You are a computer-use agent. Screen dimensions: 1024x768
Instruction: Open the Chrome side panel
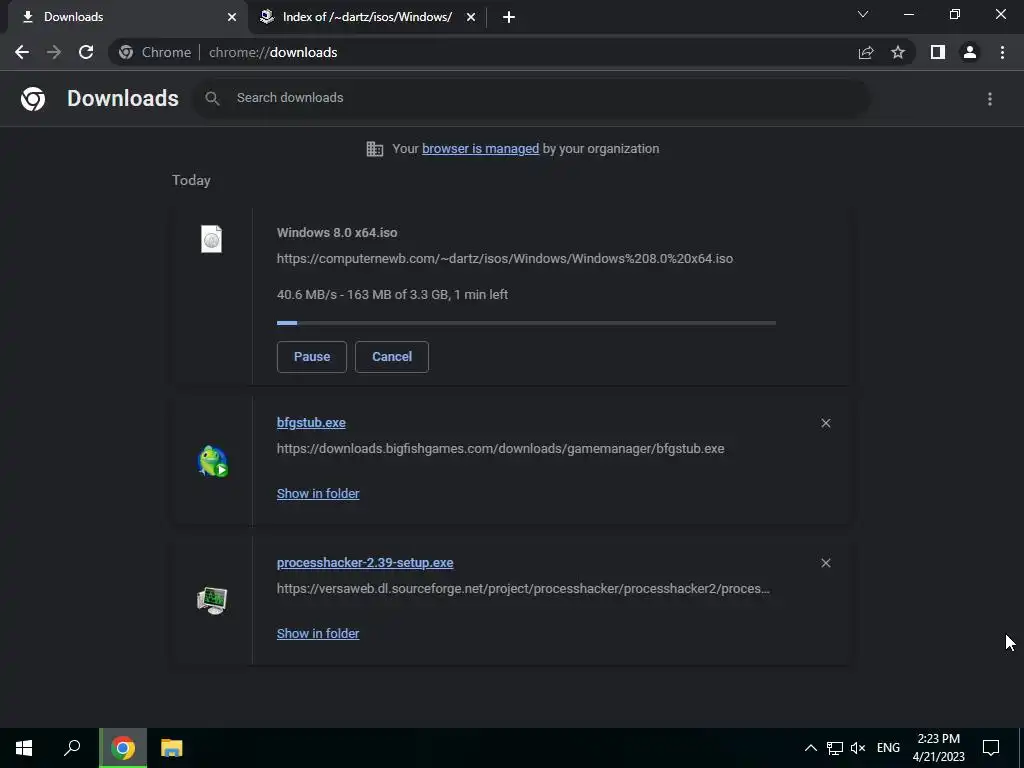click(938, 52)
